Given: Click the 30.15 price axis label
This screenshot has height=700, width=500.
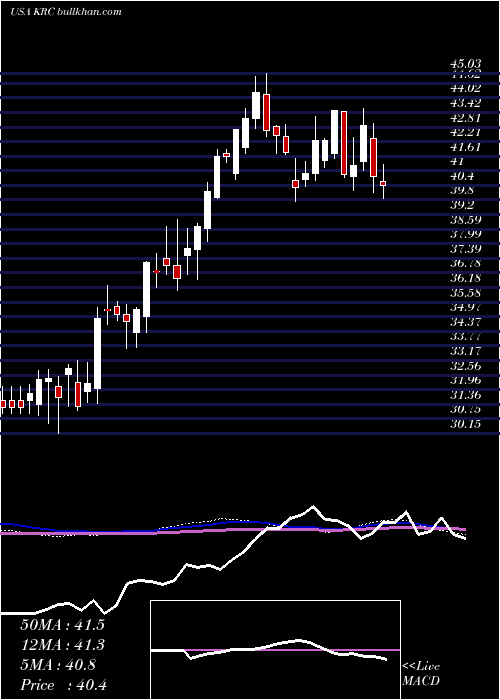Looking at the screenshot, I should point(465,424).
